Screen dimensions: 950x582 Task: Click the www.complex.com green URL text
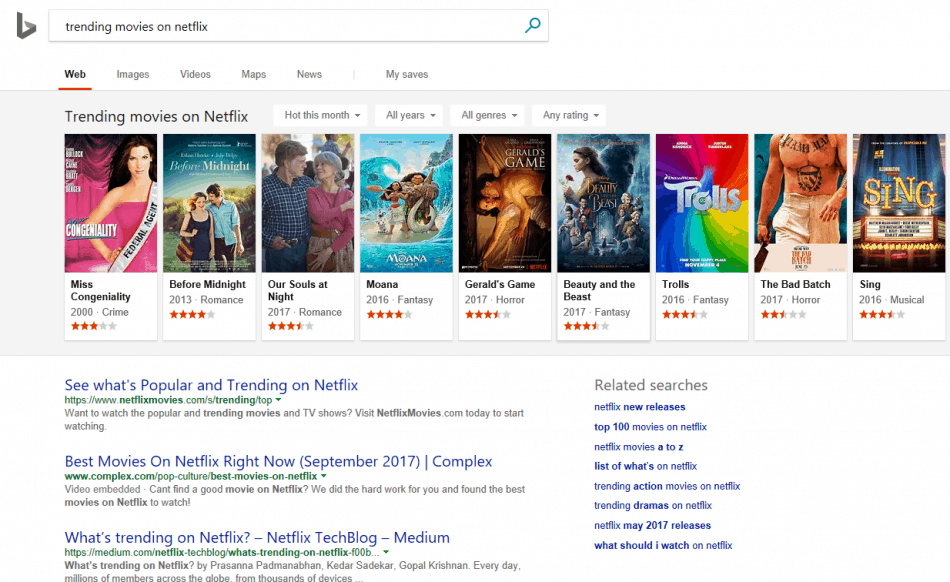pyautogui.click(x=191, y=477)
